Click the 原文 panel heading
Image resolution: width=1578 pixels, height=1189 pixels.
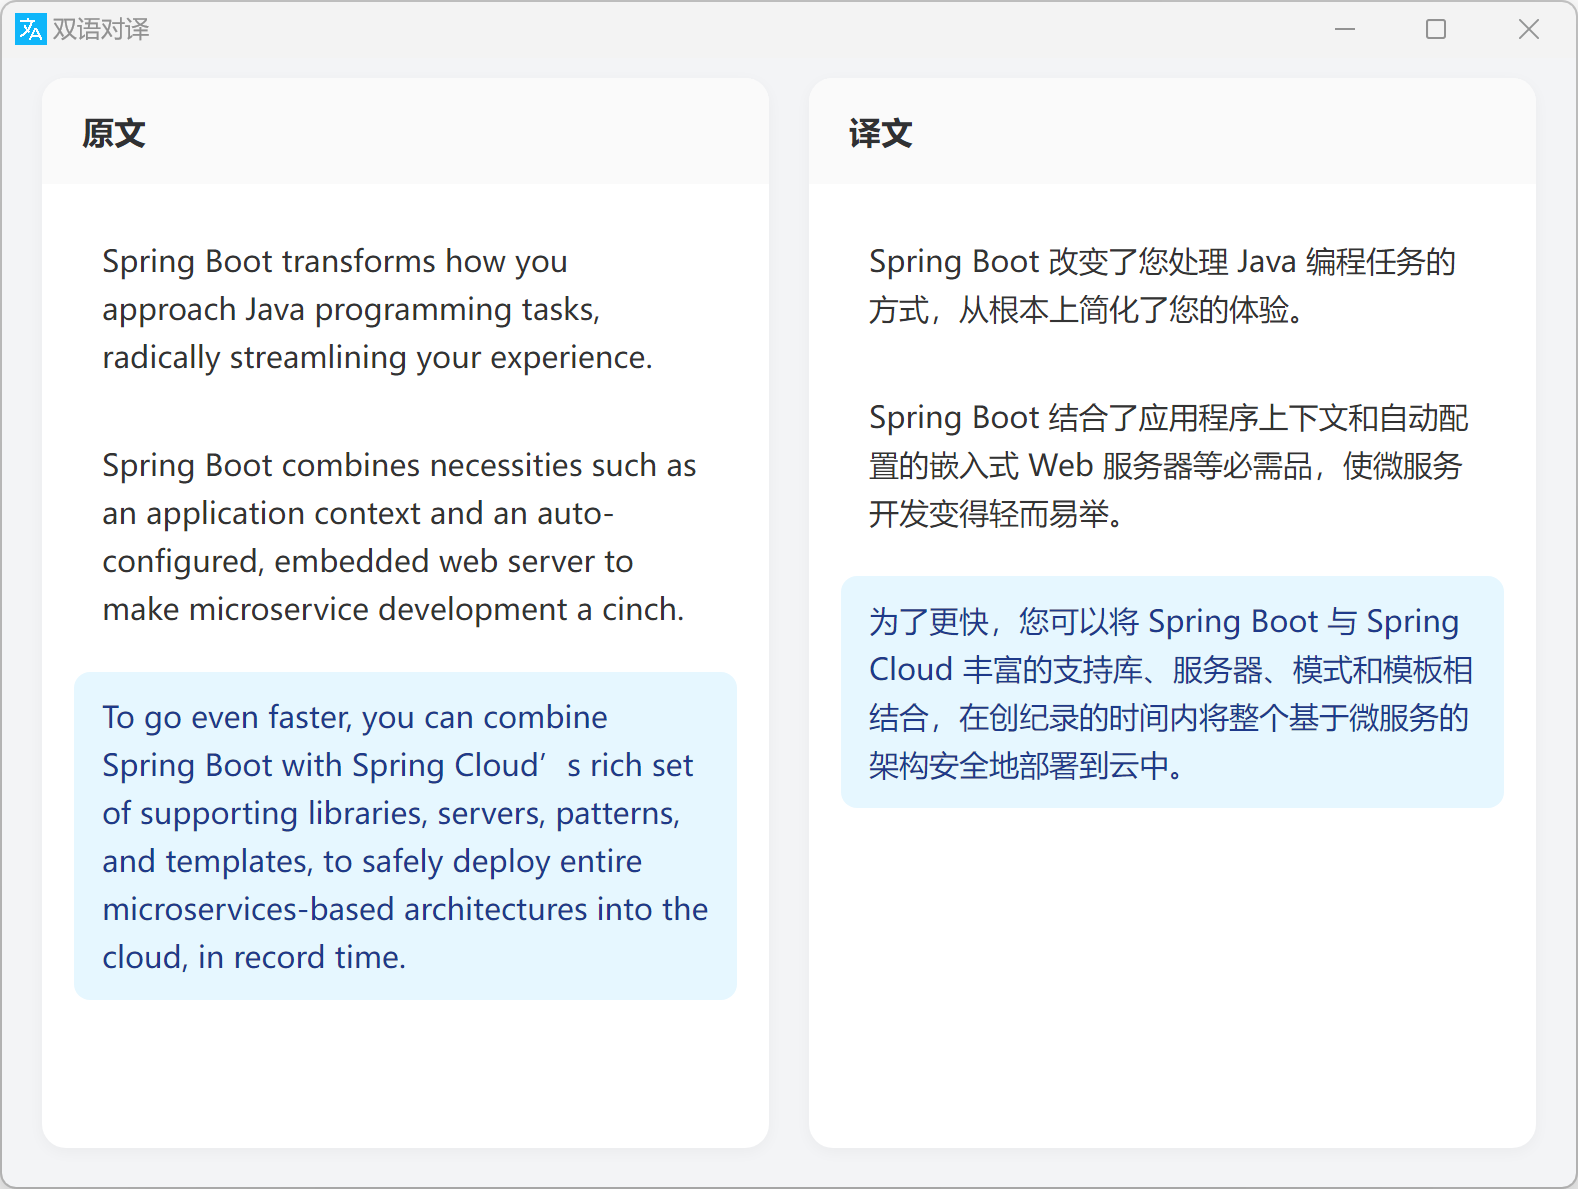(x=114, y=133)
